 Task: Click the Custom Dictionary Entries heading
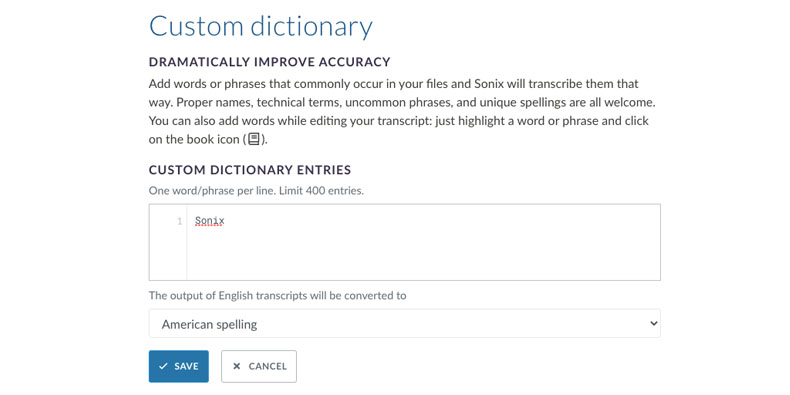tap(250, 170)
